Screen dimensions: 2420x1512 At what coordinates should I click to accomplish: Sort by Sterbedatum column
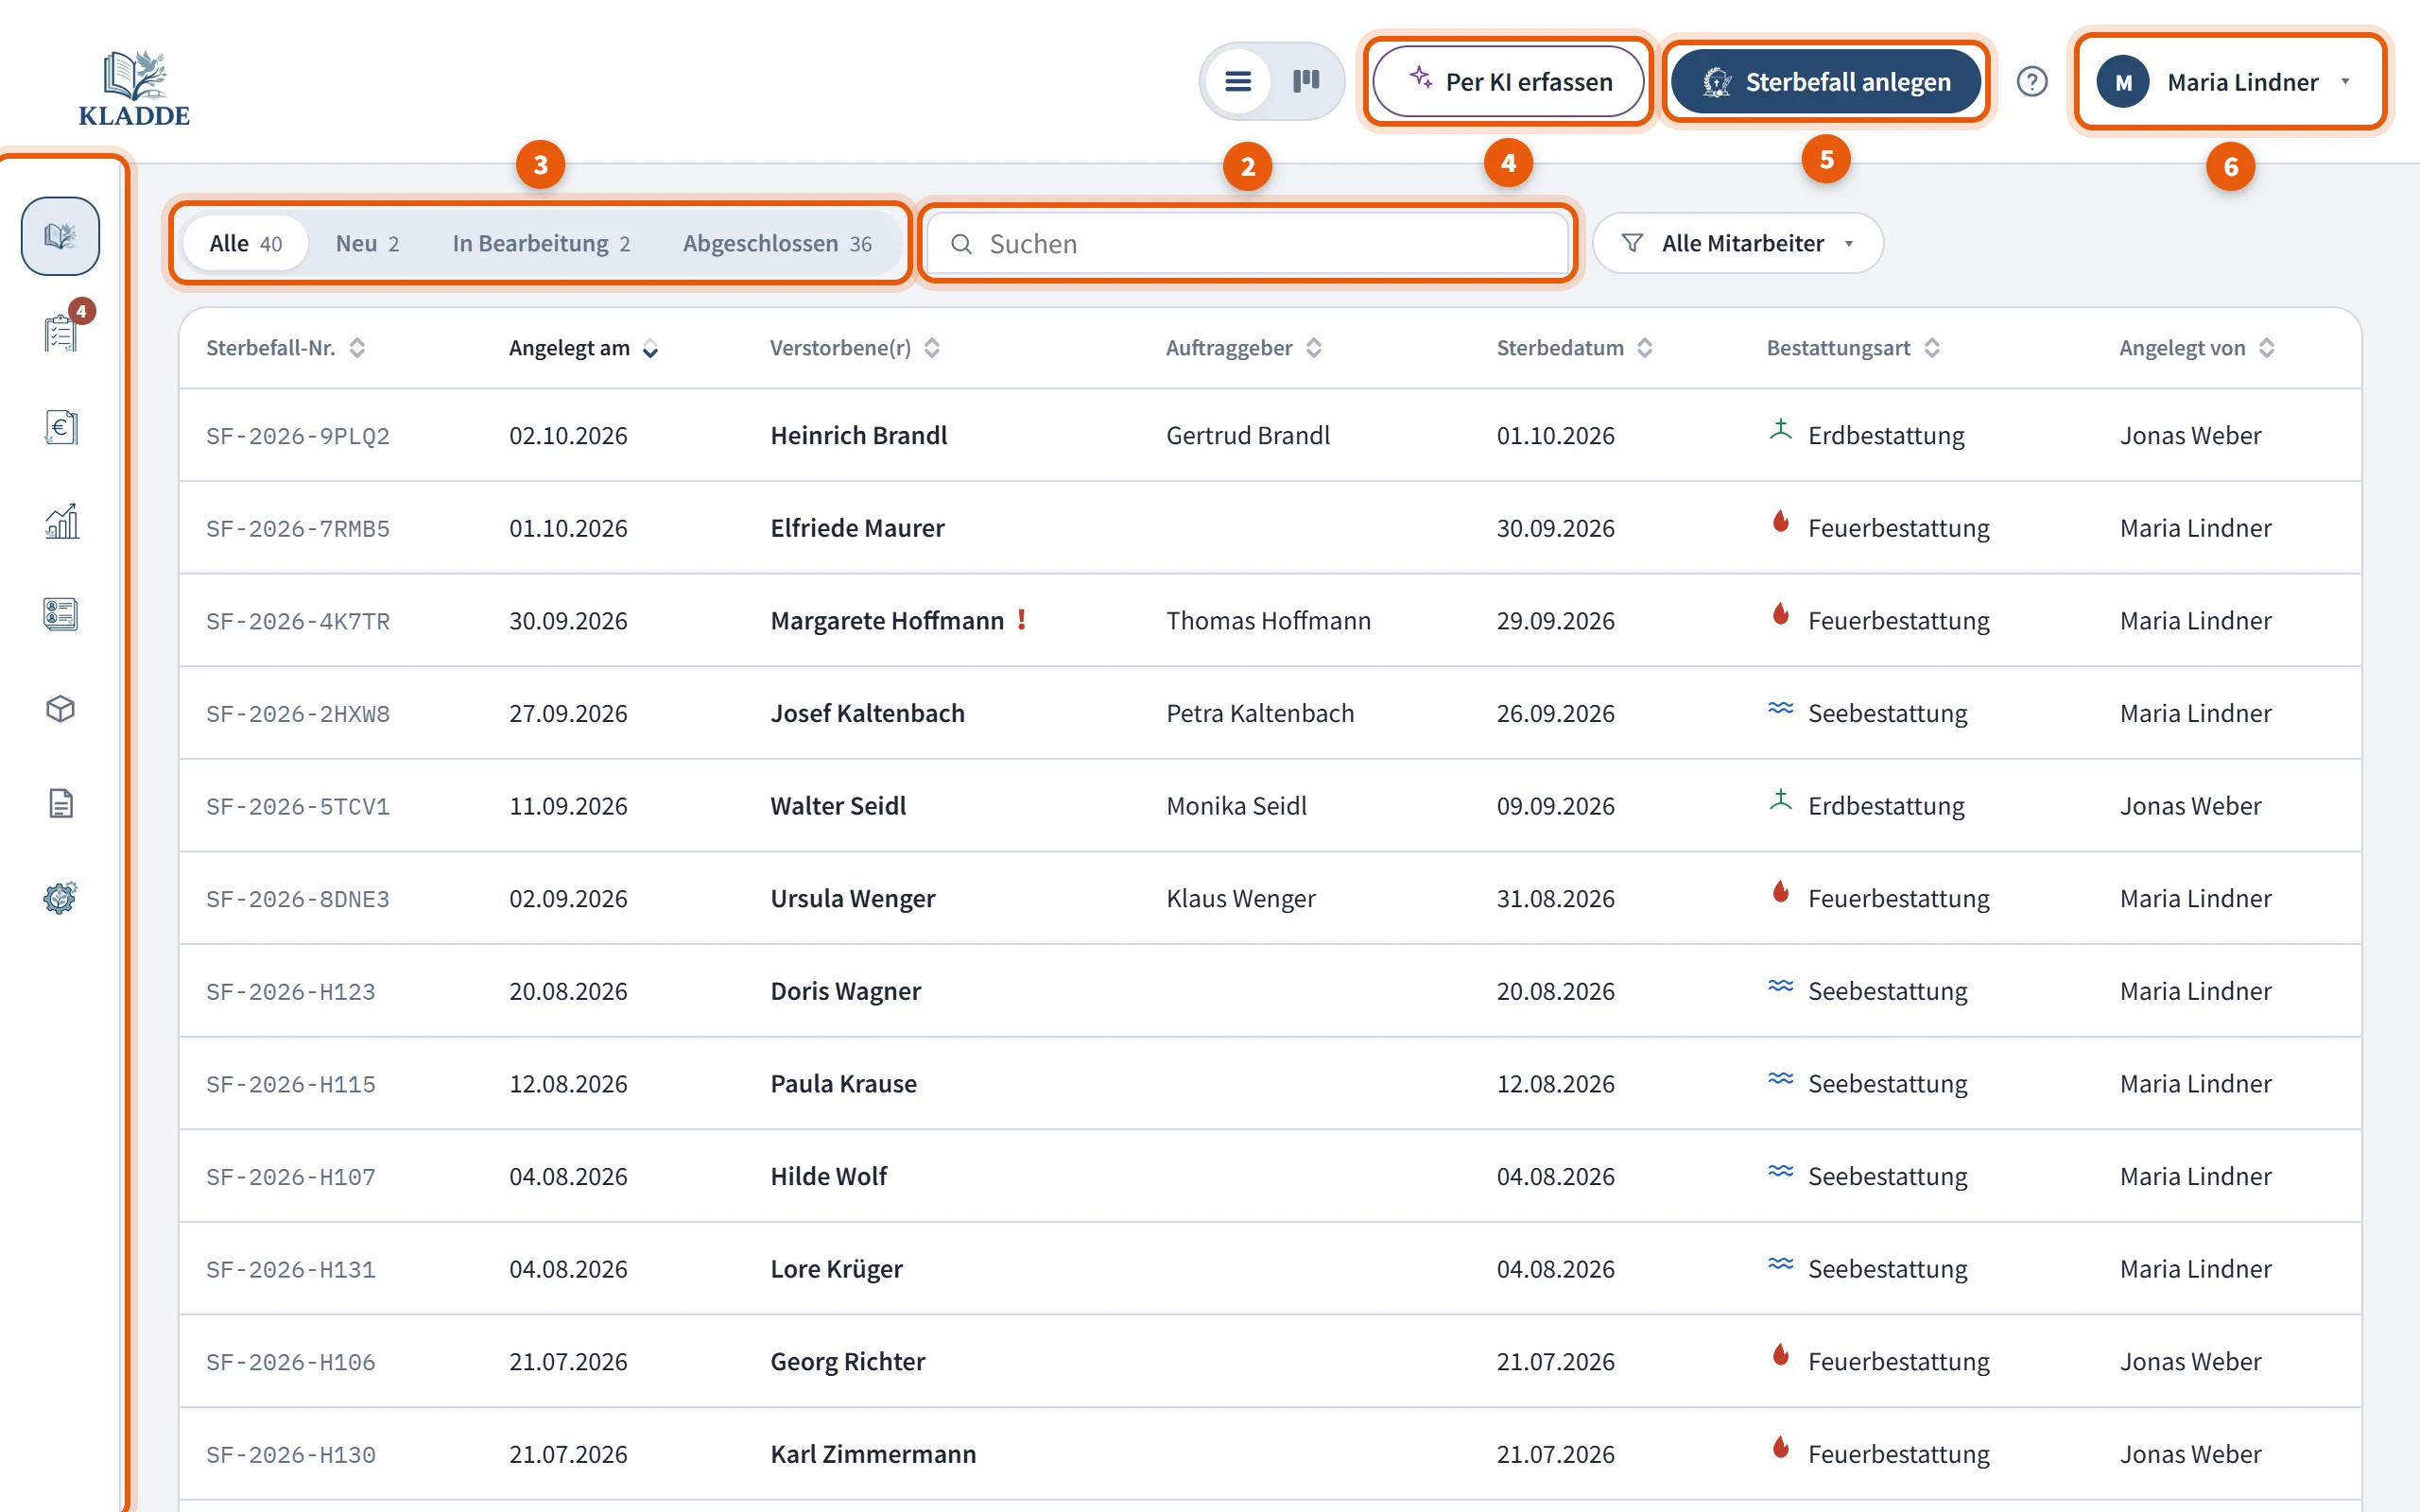point(1574,348)
